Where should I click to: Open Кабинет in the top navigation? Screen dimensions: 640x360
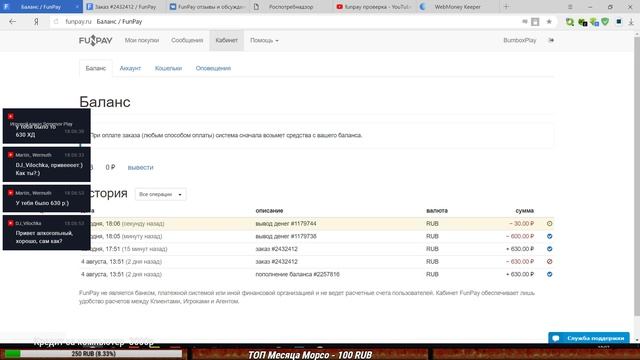(x=227, y=40)
